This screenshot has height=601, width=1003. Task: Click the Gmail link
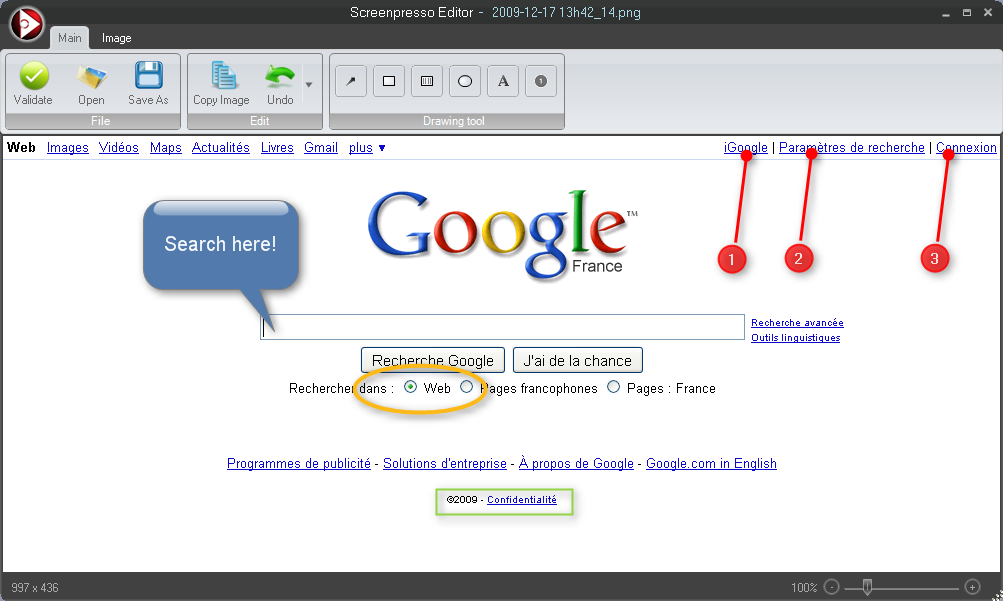click(x=321, y=148)
